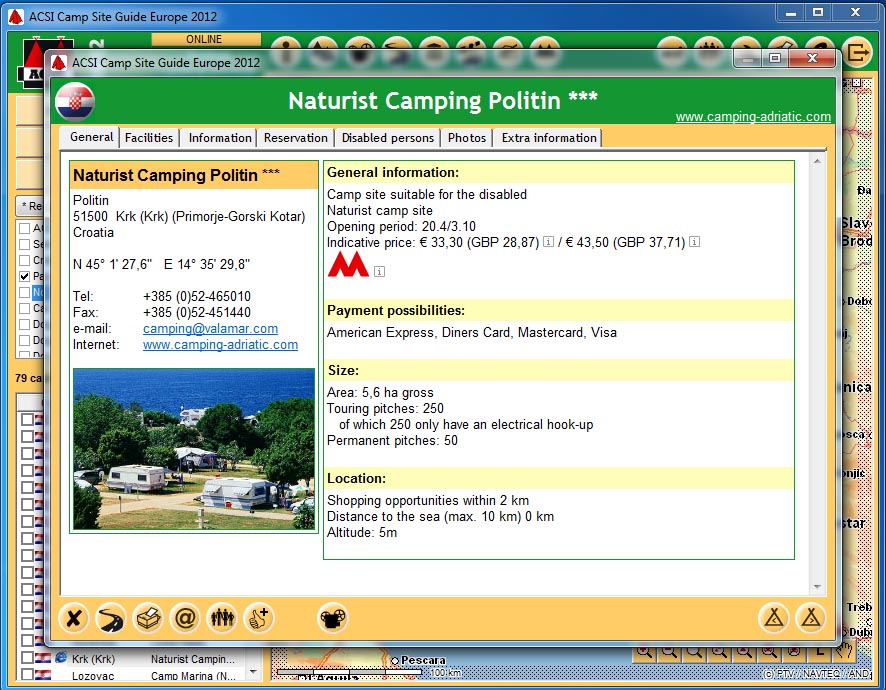Click the fax number +385 (0)52-451440
Viewport: 886px width, 690px height.
pos(197,313)
